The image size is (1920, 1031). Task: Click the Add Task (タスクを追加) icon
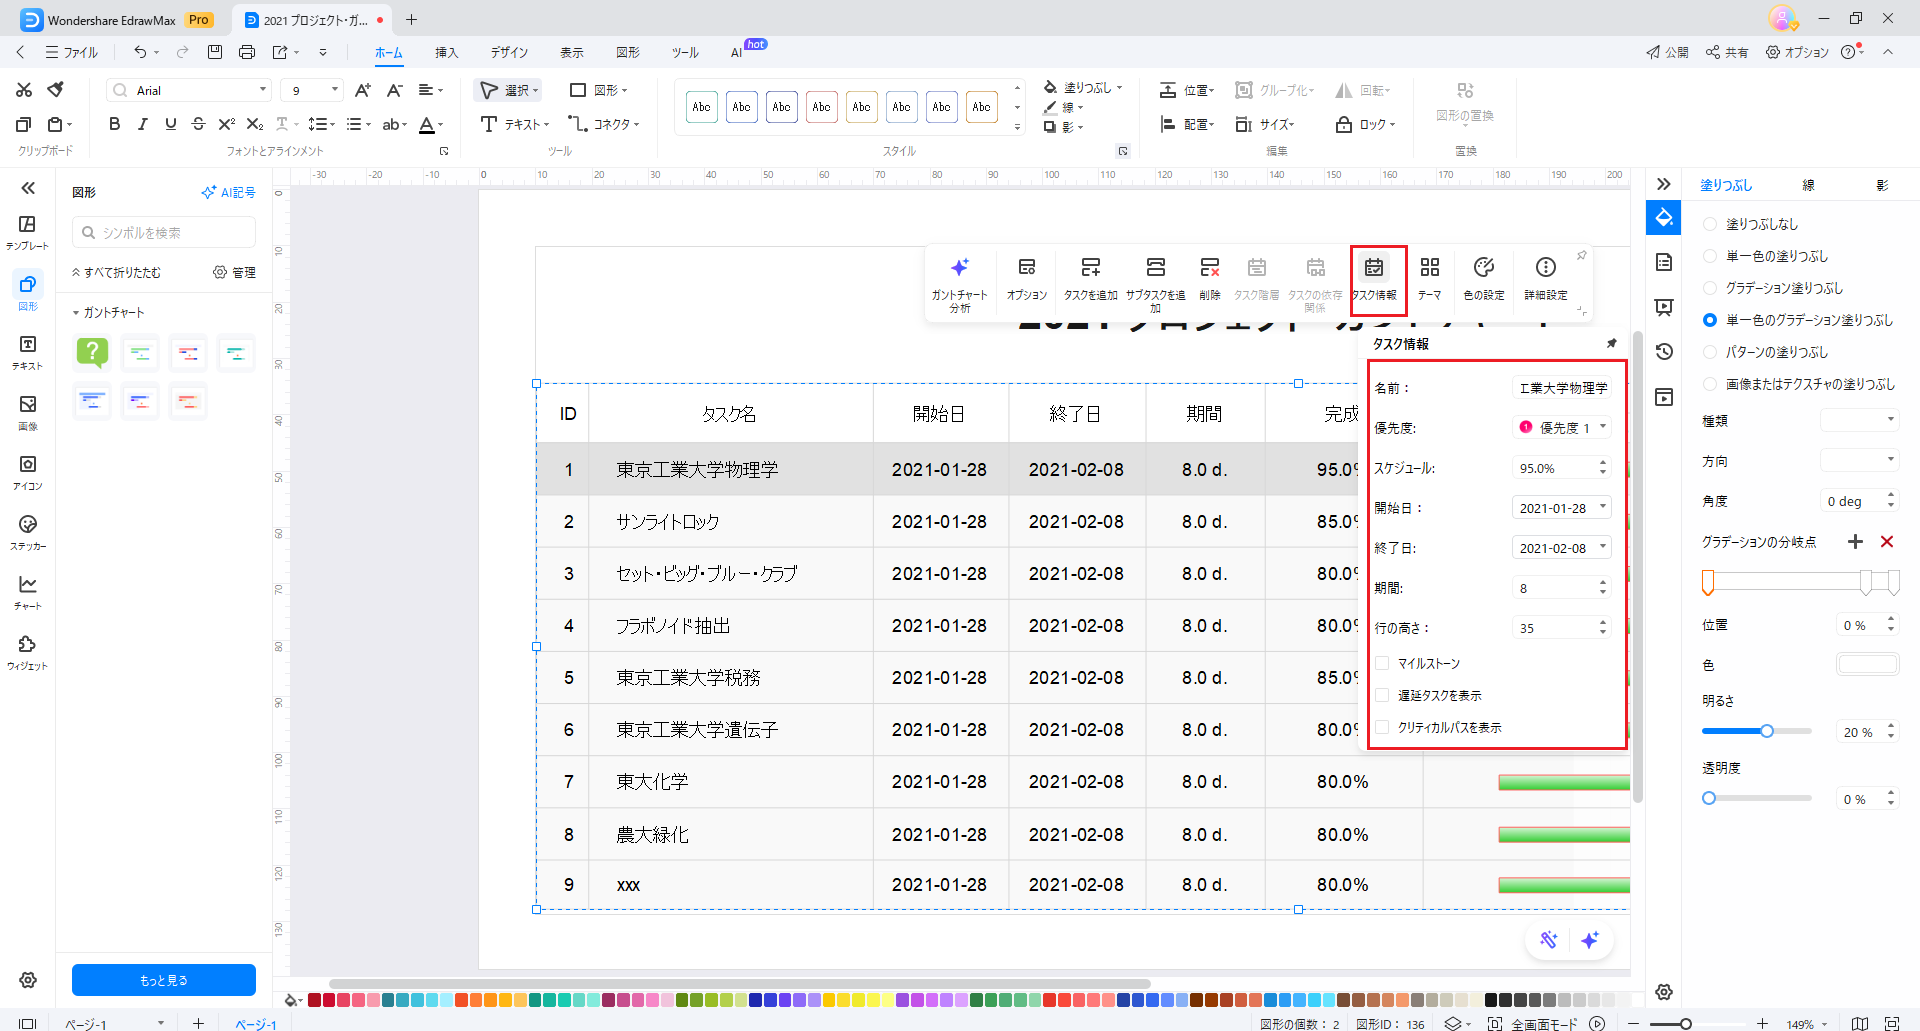pyautogui.click(x=1090, y=268)
